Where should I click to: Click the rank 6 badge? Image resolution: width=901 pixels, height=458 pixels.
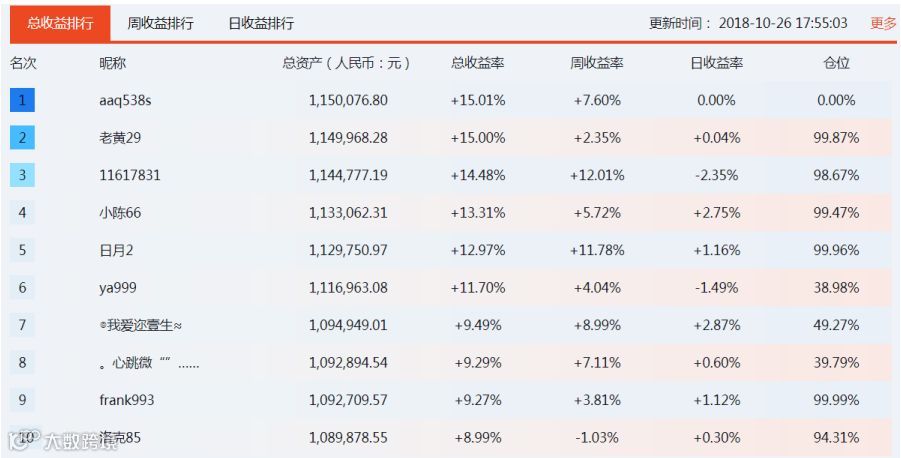[22, 288]
